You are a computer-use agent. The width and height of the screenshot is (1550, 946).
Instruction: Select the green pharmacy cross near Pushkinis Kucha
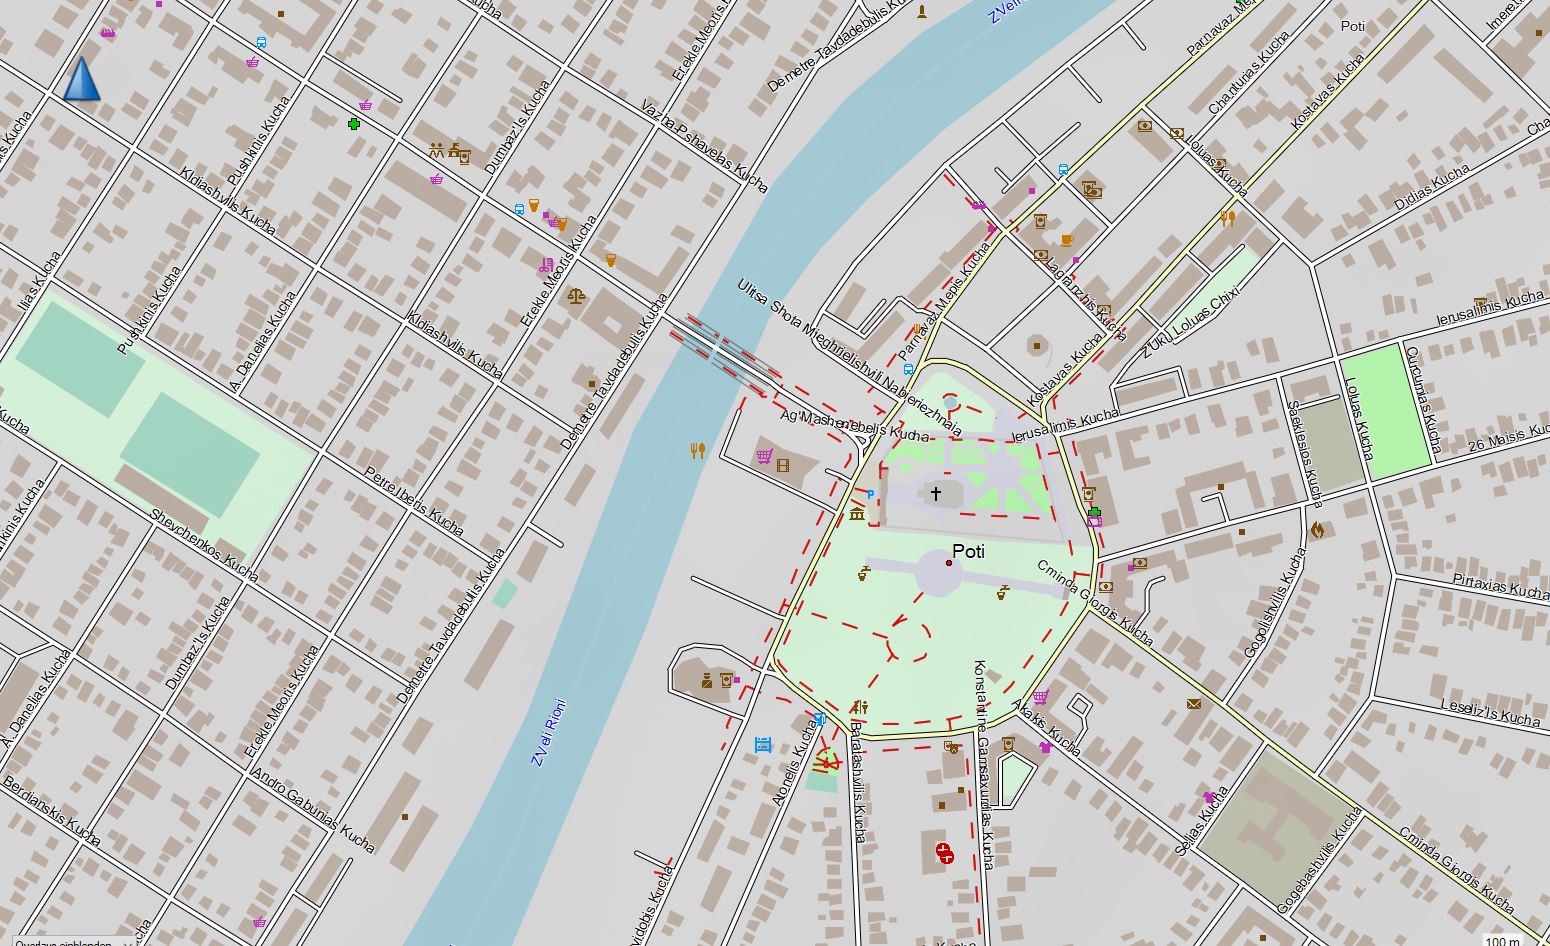pos(354,123)
